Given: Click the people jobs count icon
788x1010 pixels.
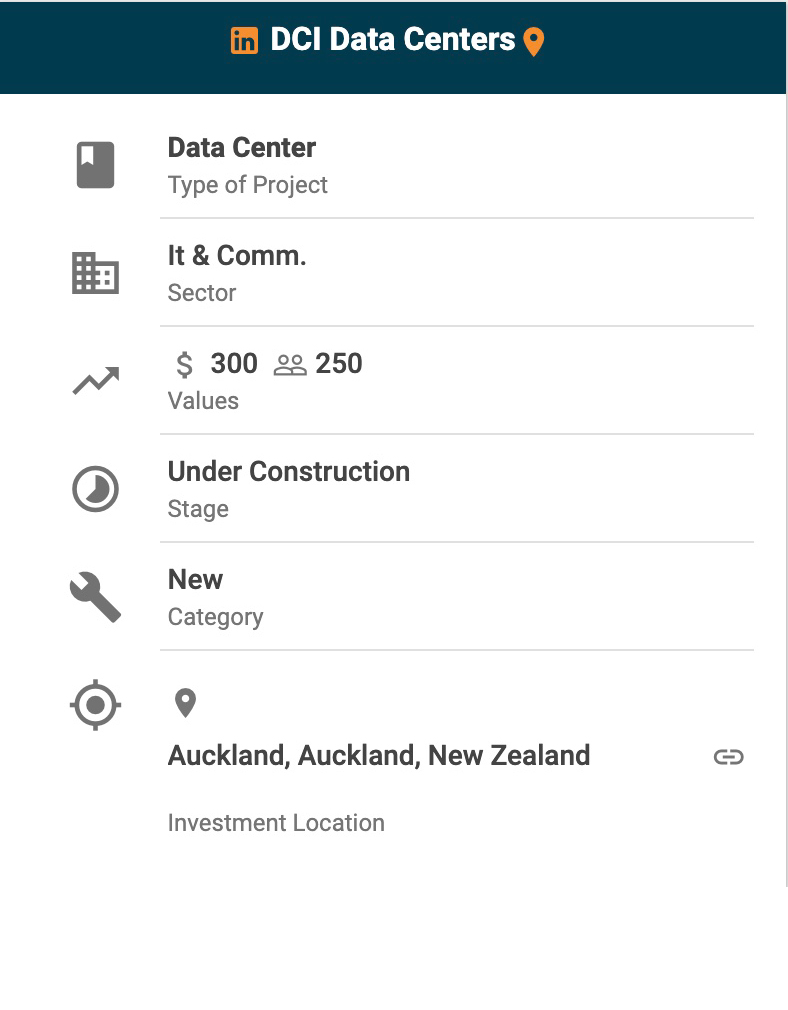Looking at the screenshot, I should (x=290, y=365).
